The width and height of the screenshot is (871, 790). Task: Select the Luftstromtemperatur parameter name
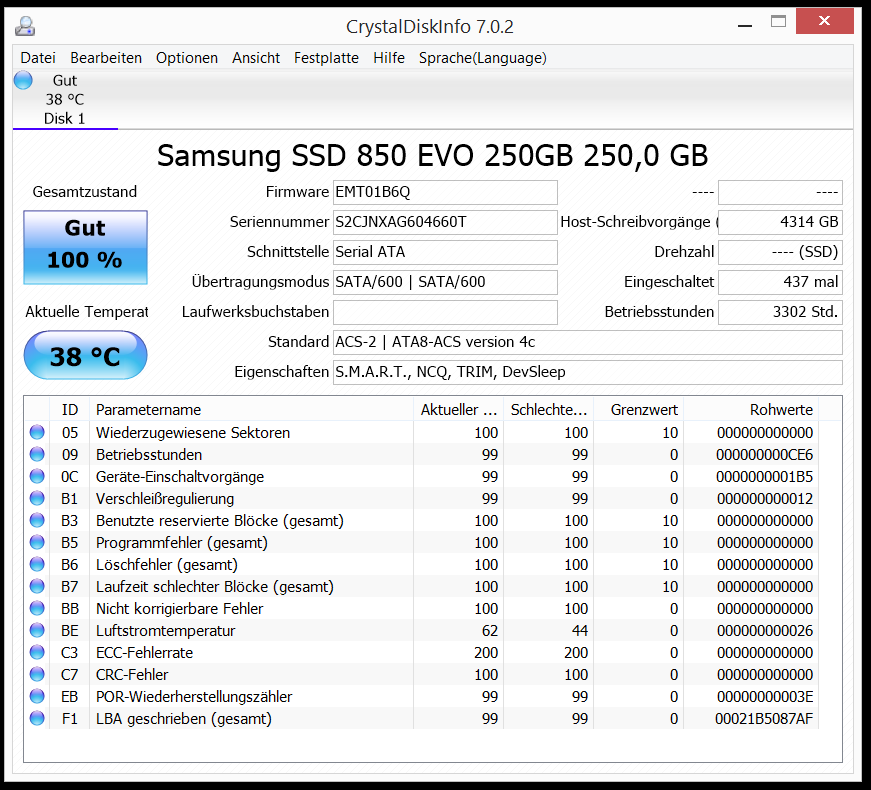(x=166, y=631)
